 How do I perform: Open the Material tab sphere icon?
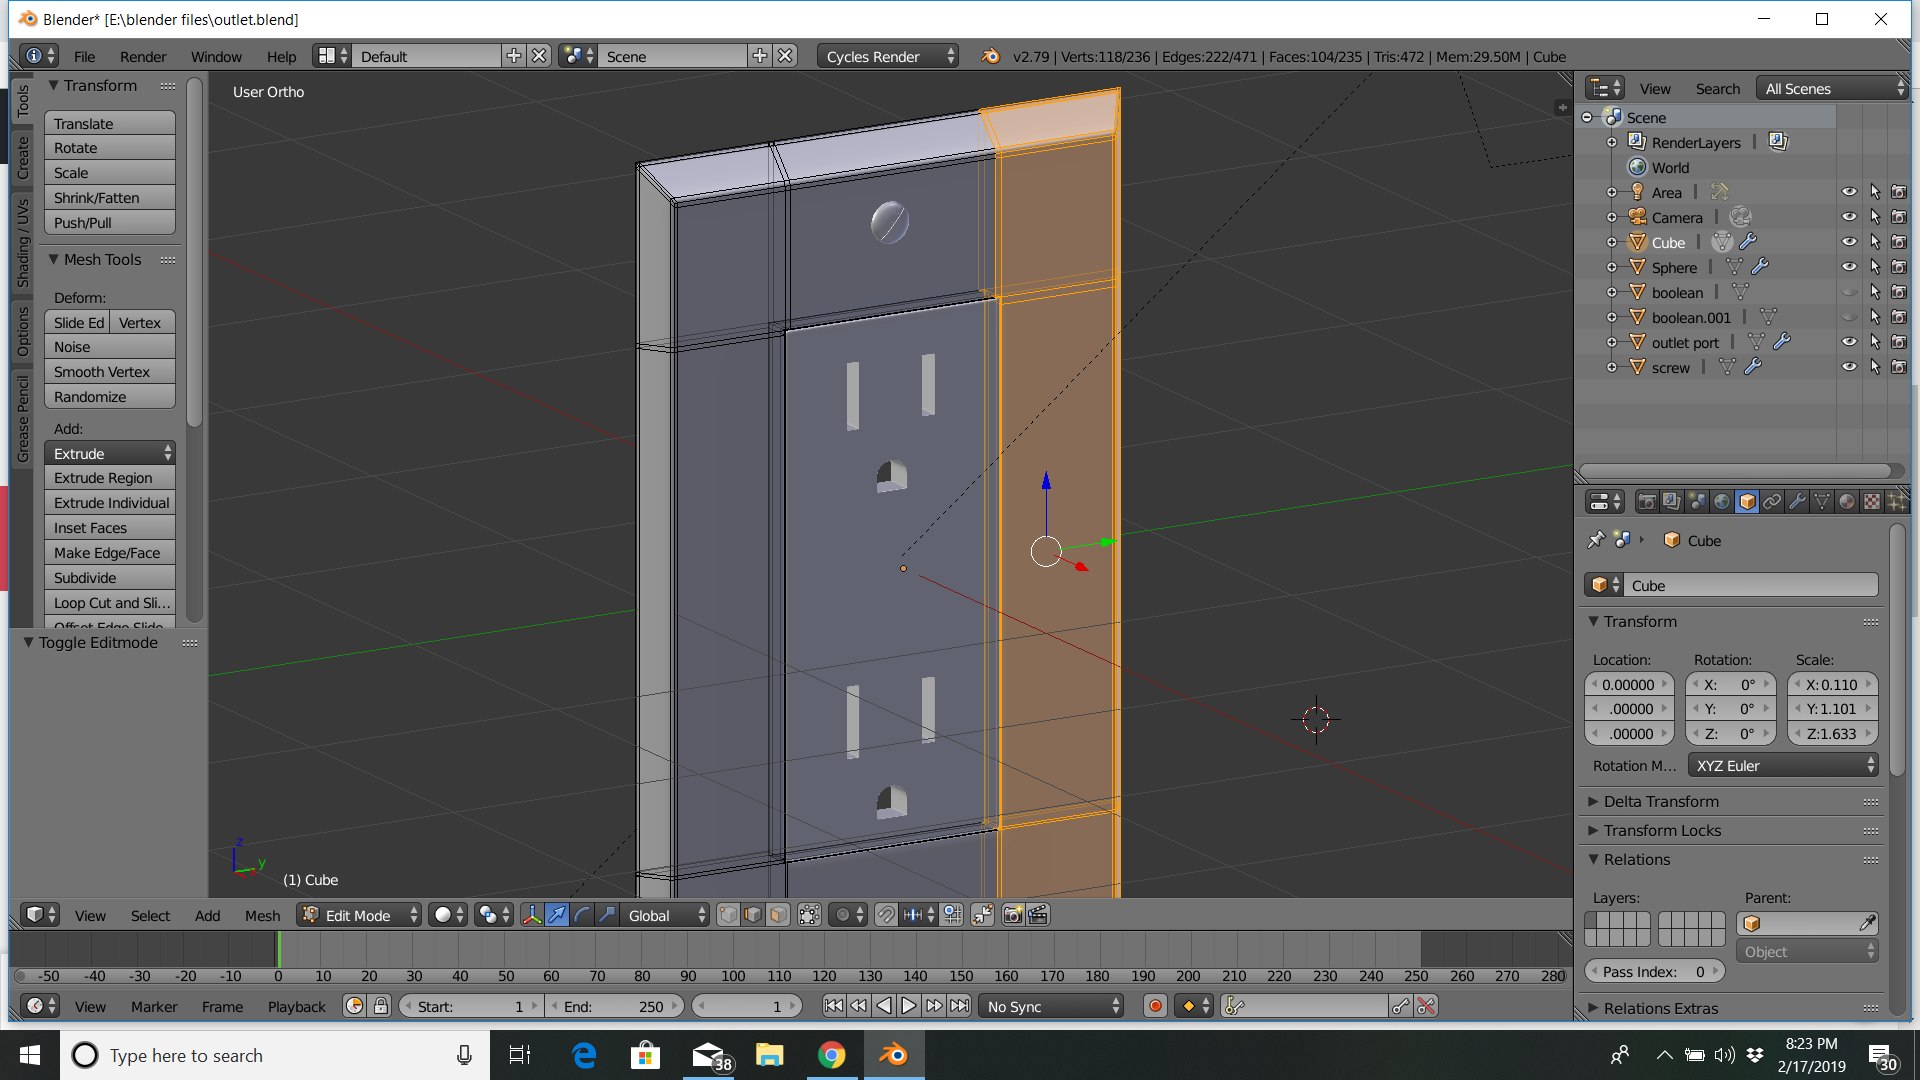point(1847,501)
